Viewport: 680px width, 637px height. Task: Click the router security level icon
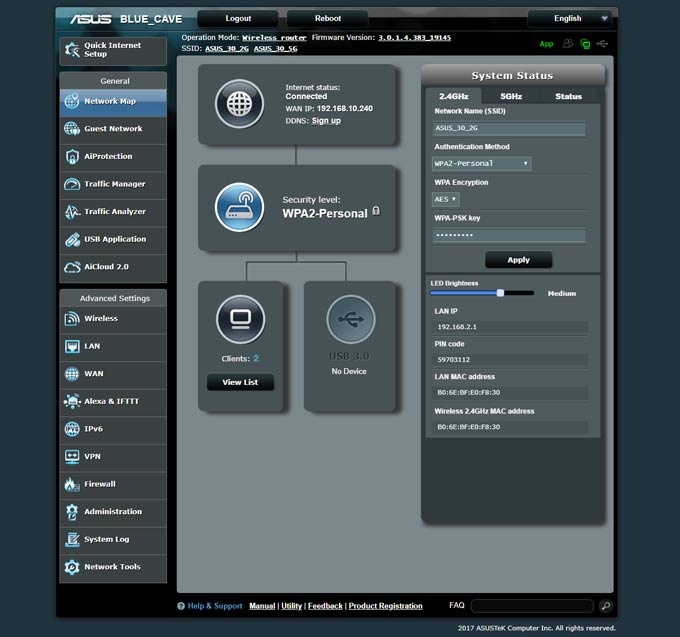pos(239,207)
